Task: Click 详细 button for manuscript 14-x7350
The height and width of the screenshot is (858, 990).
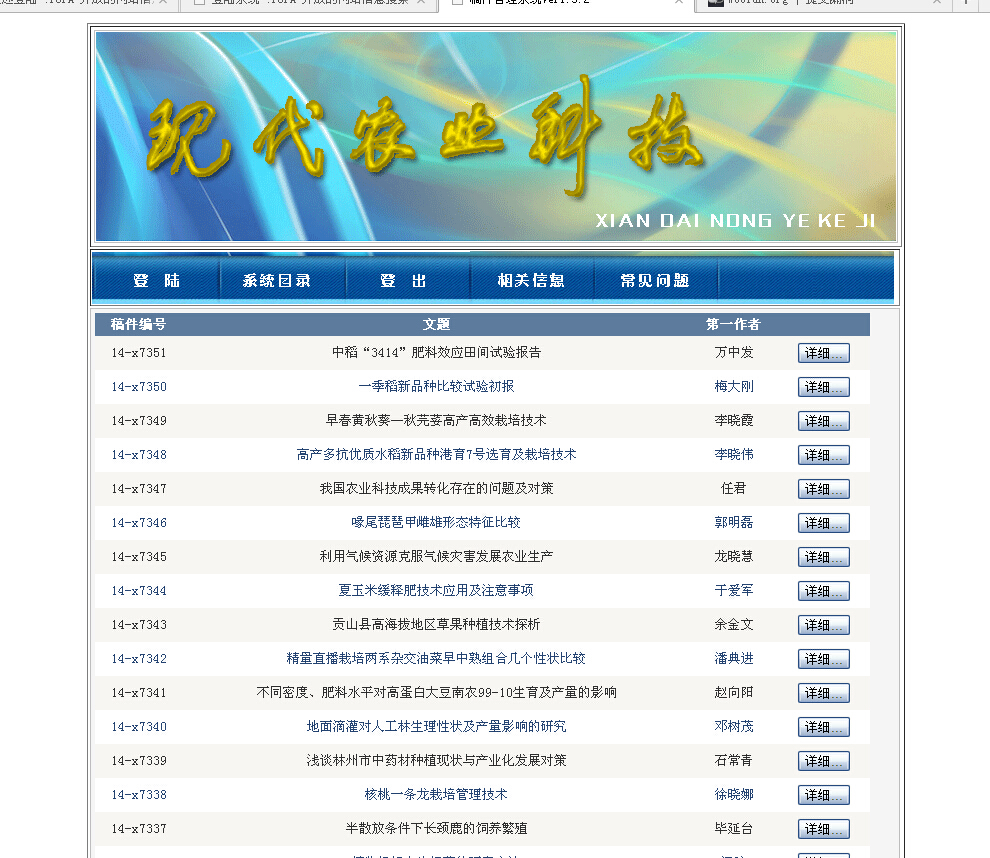Action: (x=823, y=387)
